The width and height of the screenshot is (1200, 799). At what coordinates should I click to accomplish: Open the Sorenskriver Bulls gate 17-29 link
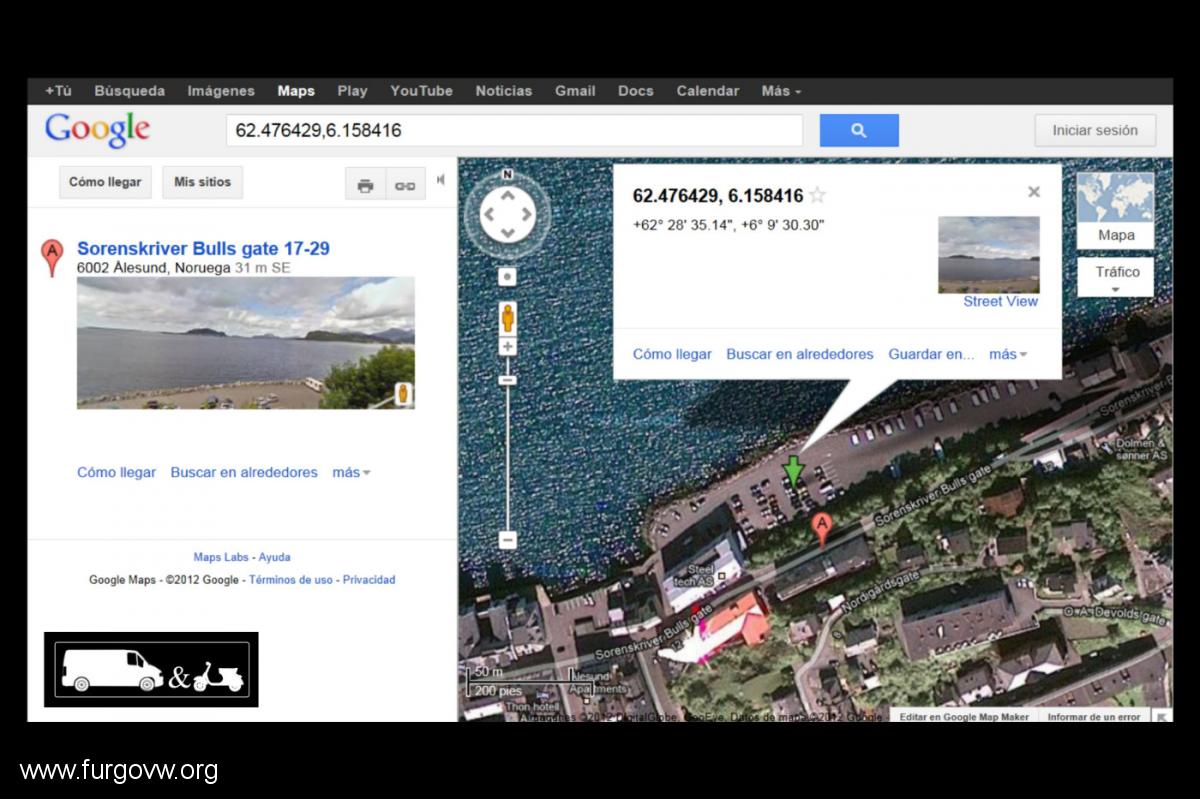point(203,249)
